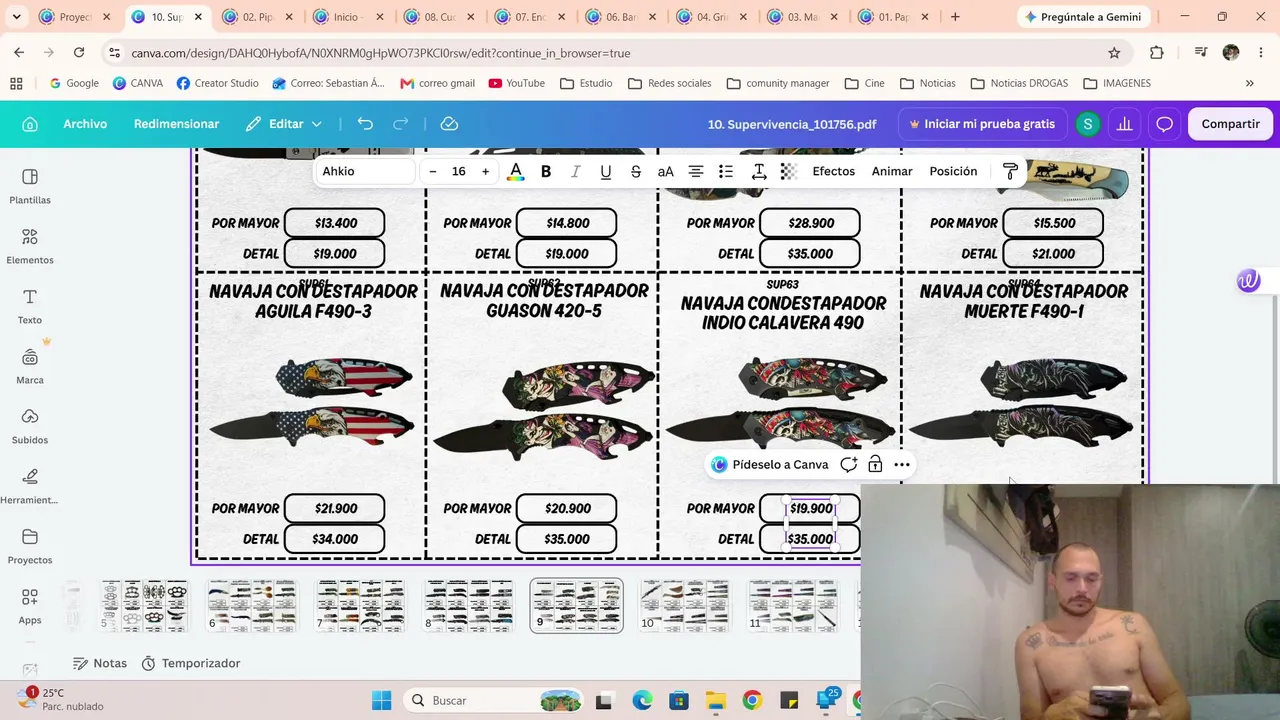1280x720 pixels.
Task: Select page 6 thumbnail
Action: [252, 606]
